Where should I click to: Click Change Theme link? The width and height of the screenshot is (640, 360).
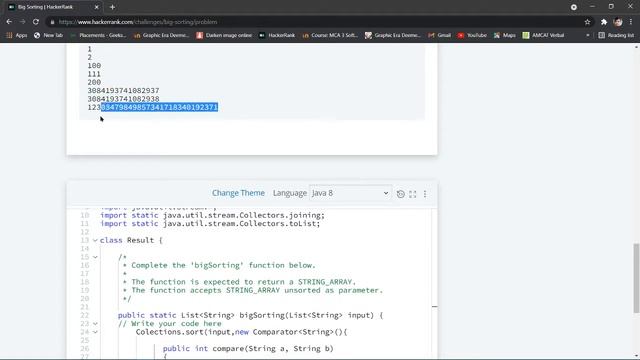tap(238, 193)
